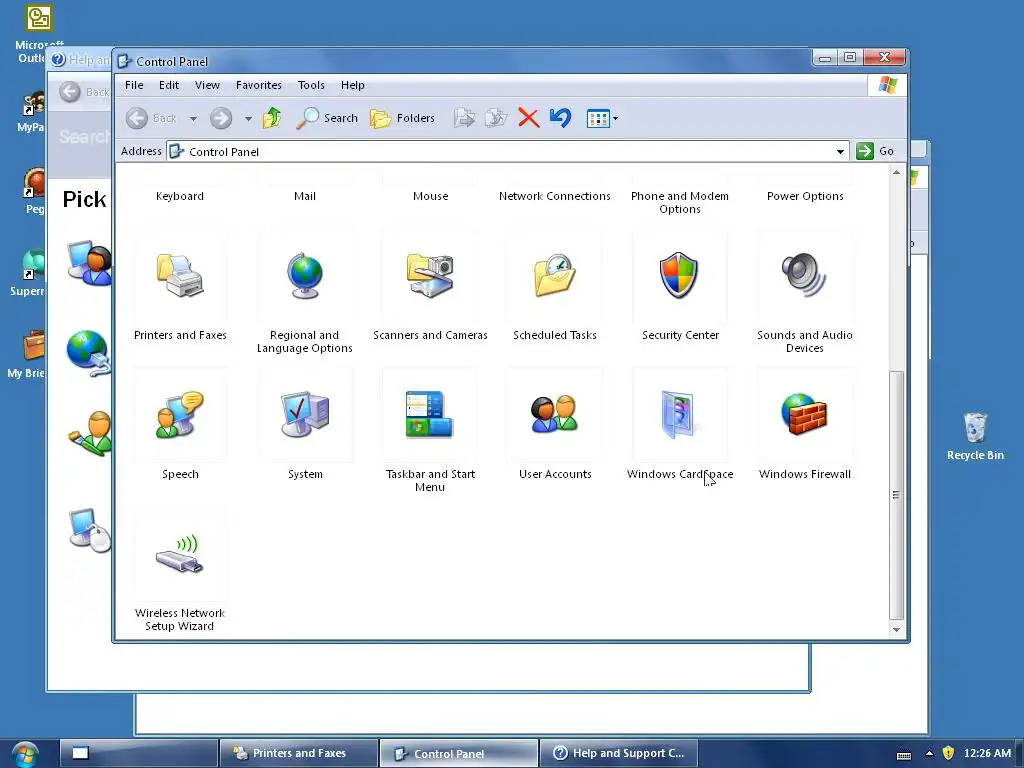This screenshot has height=768, width=1024.
Task: Open the File menu
Action: 134,85
